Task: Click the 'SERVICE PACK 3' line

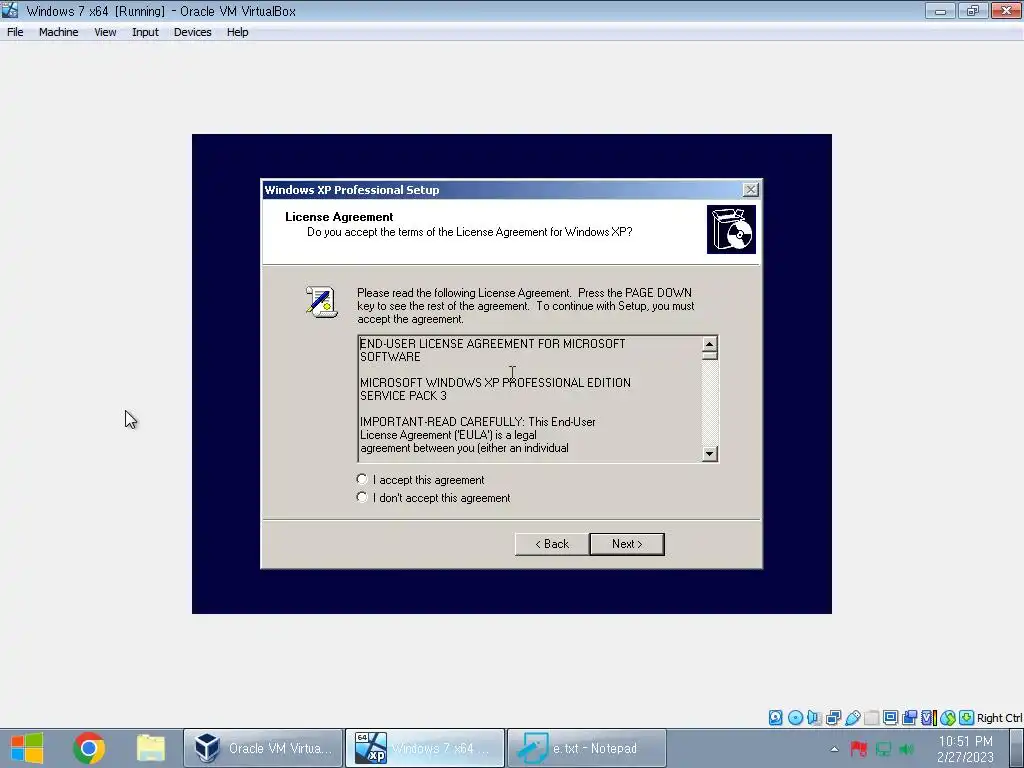Action: (403, 396)
